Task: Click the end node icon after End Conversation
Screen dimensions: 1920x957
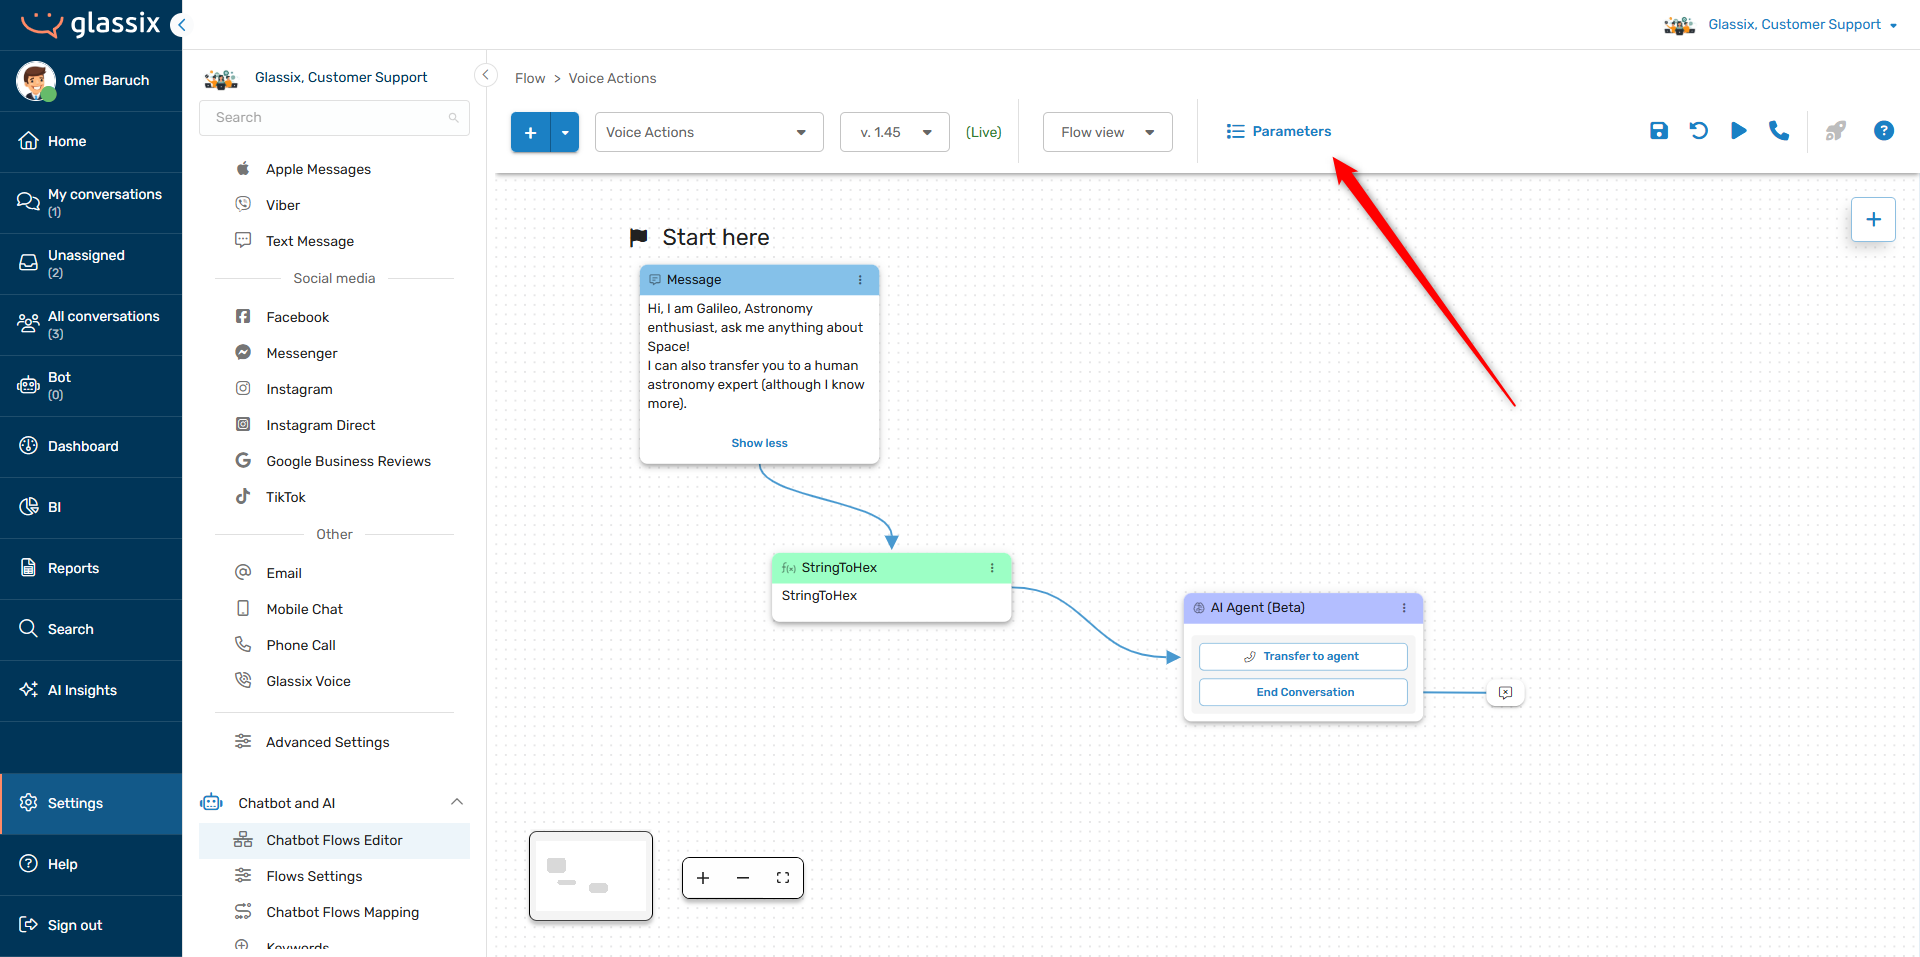Action: (1506, 692)
